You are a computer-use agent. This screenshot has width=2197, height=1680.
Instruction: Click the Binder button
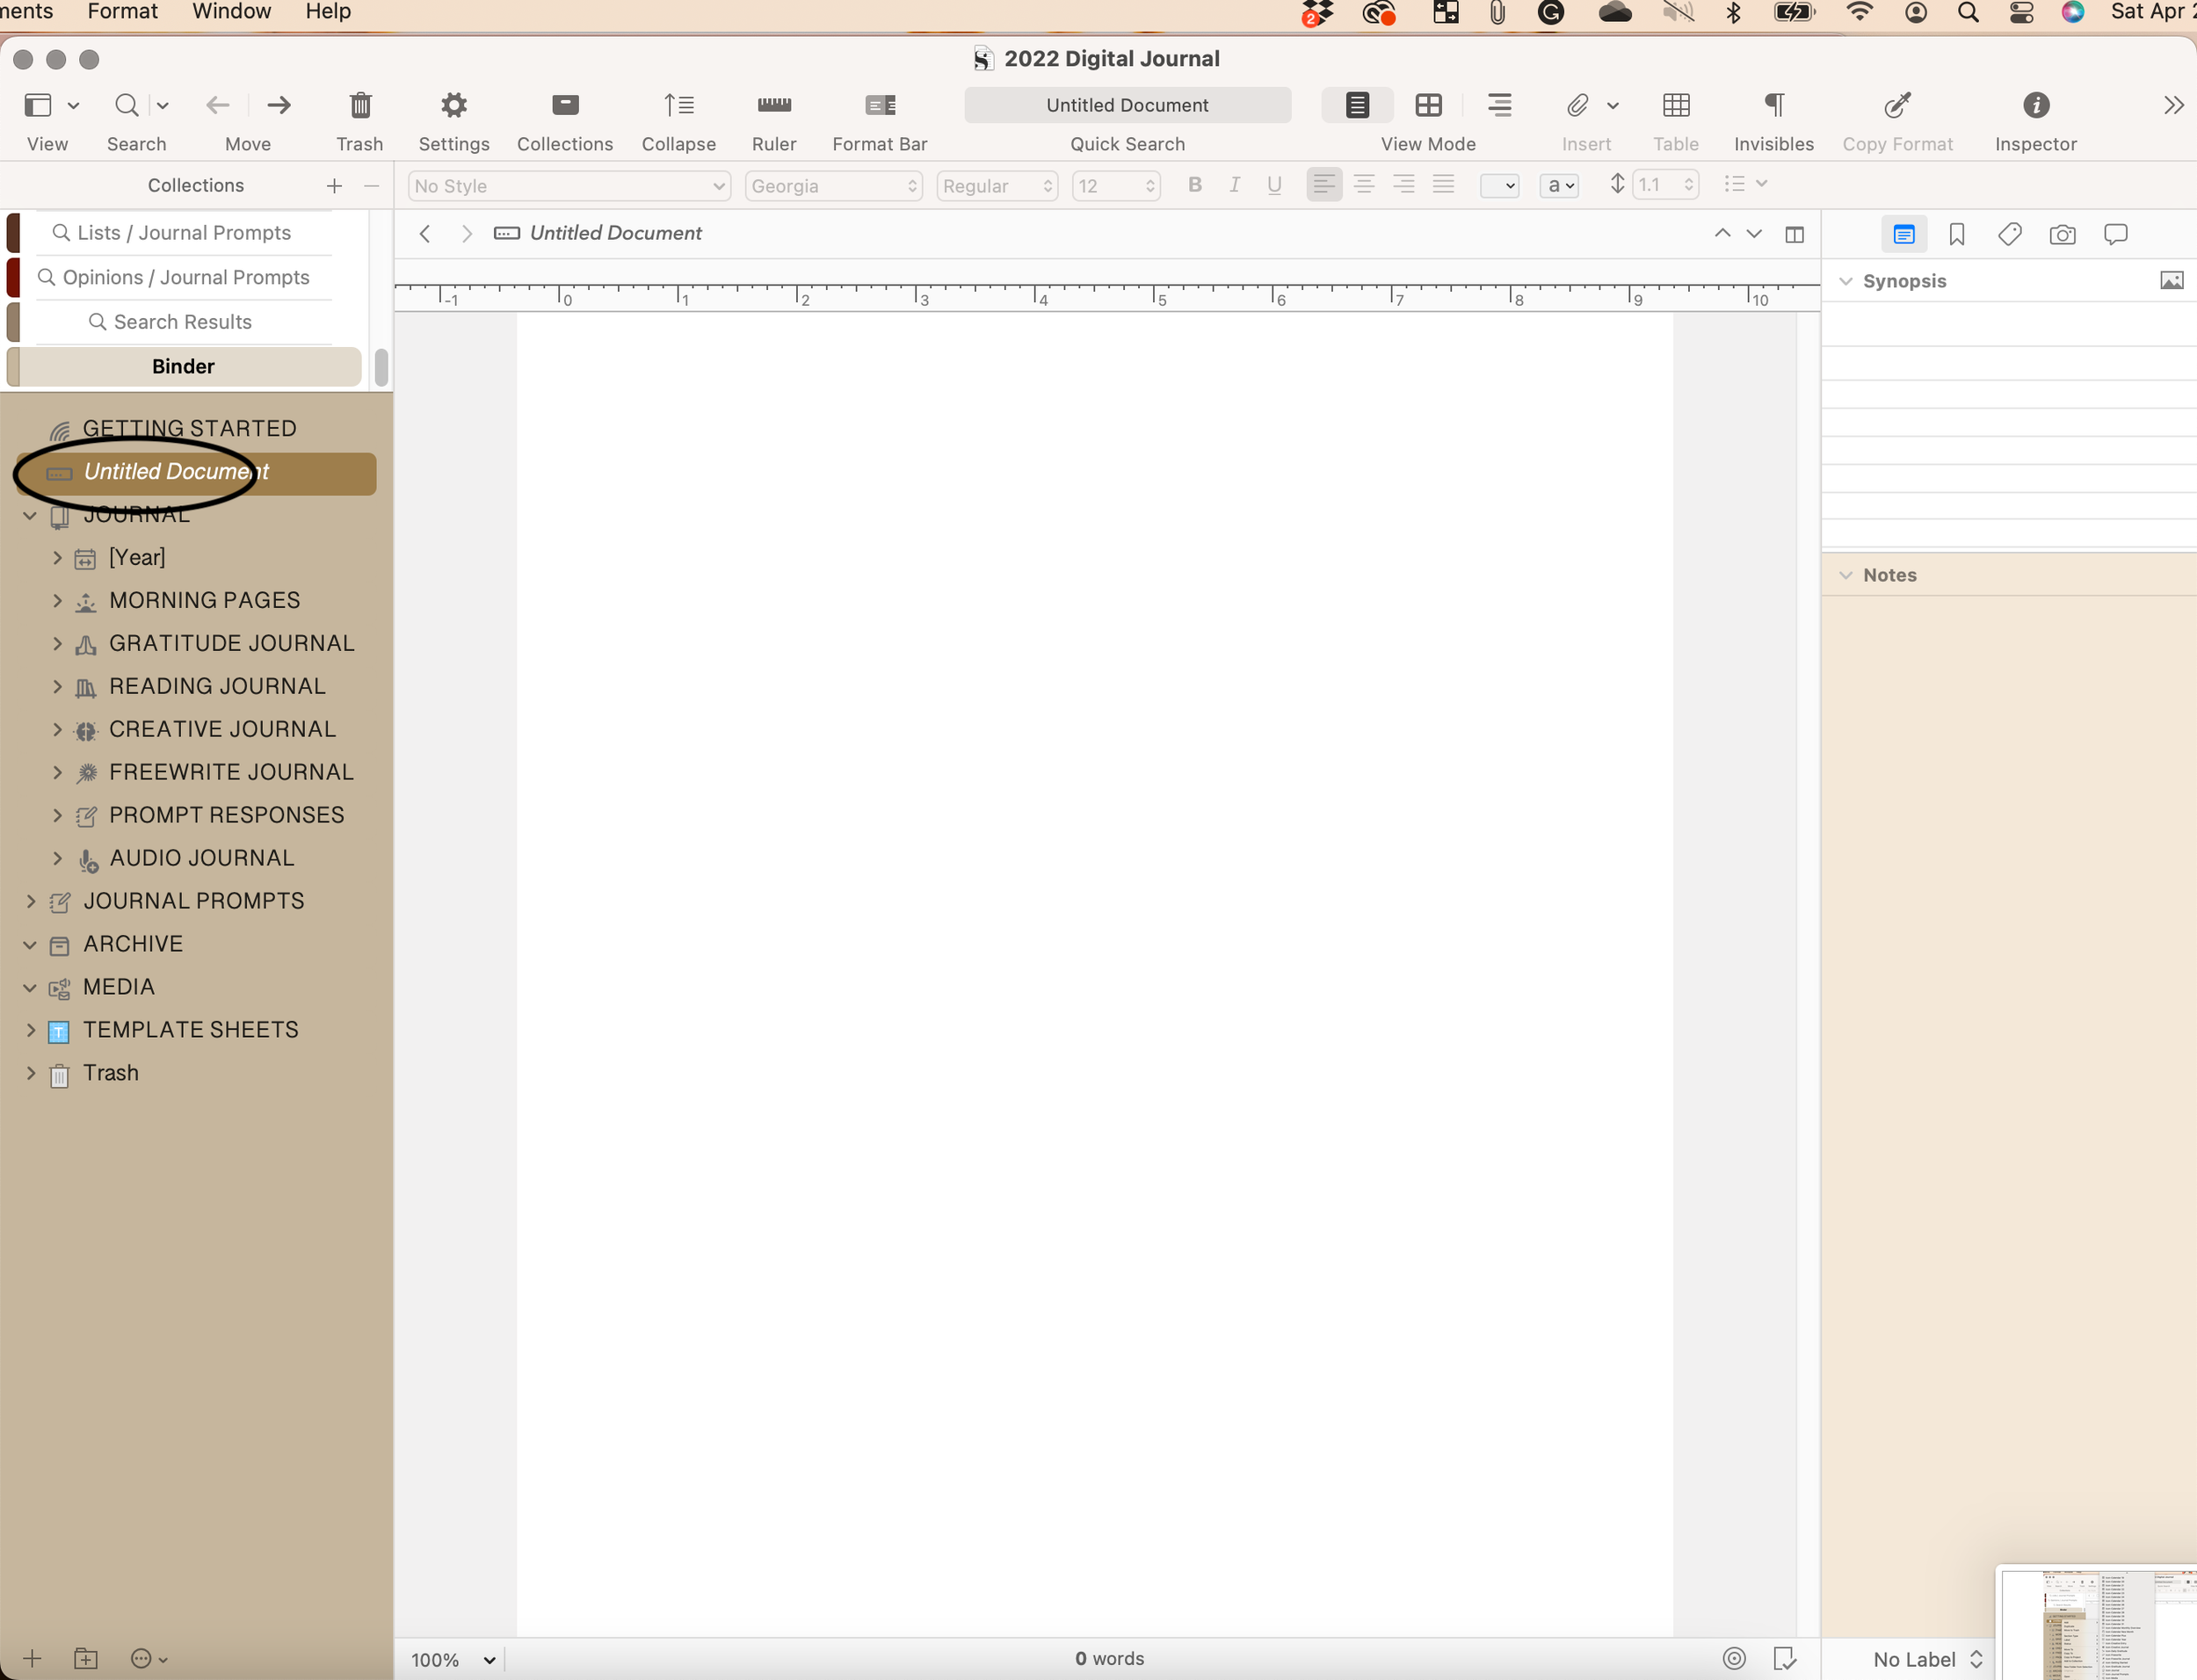click(183, 366)
